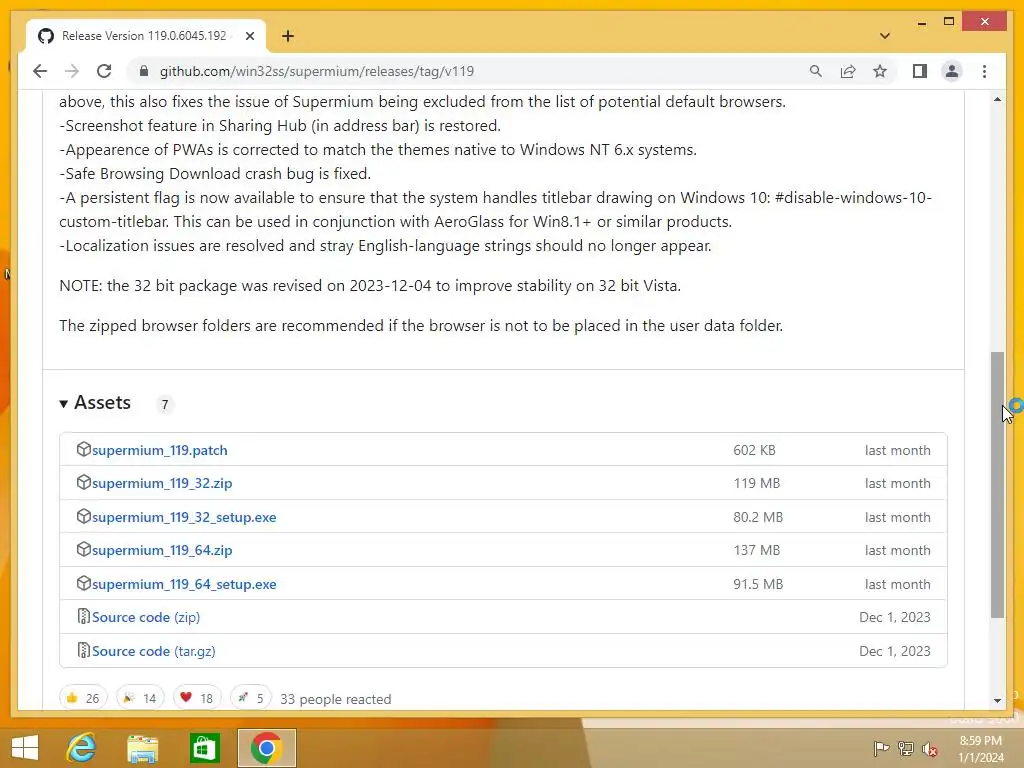
Task: Click the '137 MB' file size
Action: (x=756, y=550)
